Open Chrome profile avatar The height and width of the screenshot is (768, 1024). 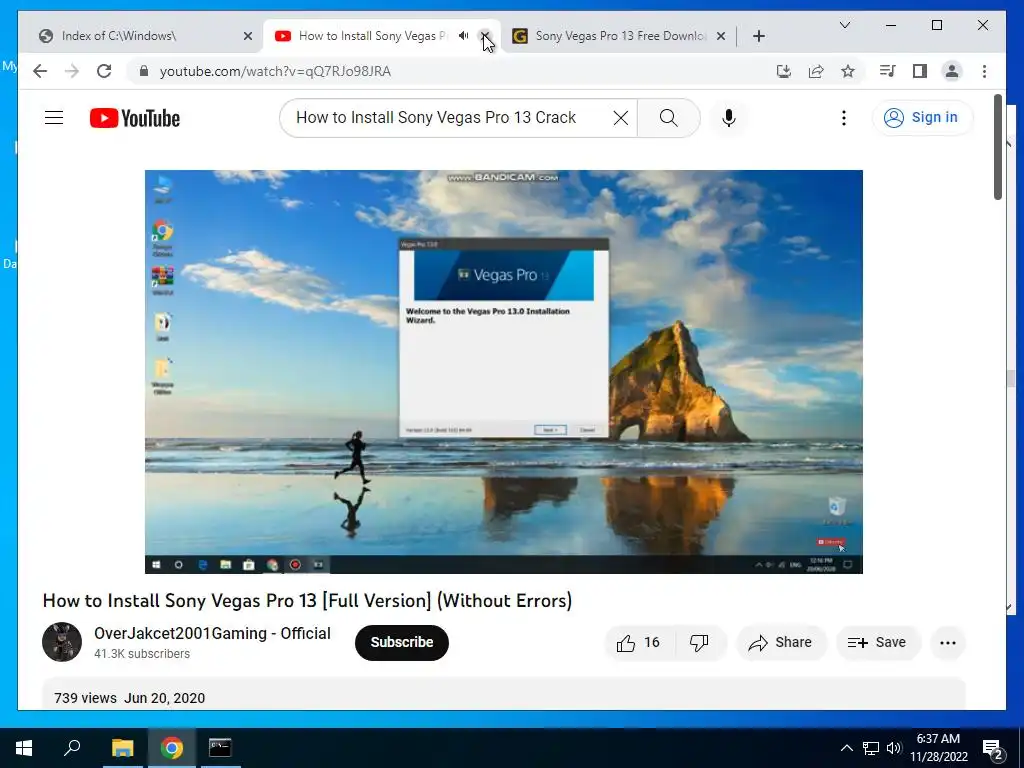pyautogui.click(x=952, y=71)
